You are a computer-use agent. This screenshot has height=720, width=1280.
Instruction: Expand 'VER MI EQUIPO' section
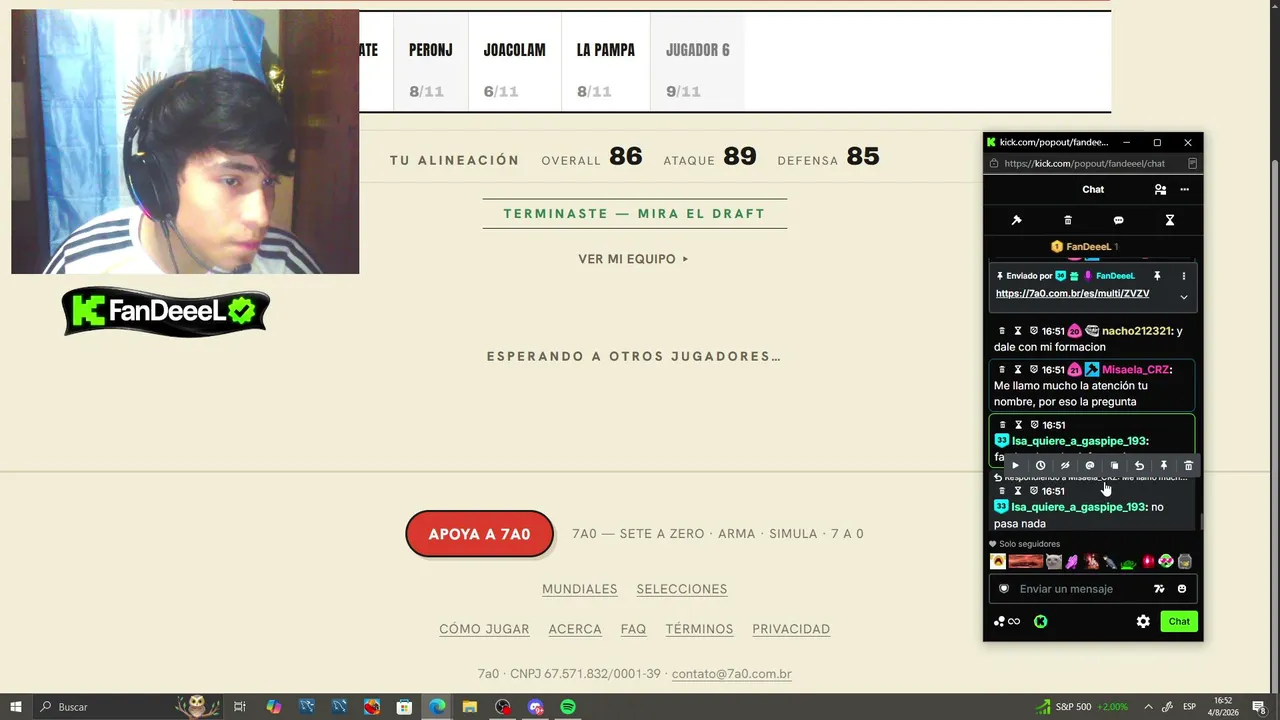[x=634, y=259]
